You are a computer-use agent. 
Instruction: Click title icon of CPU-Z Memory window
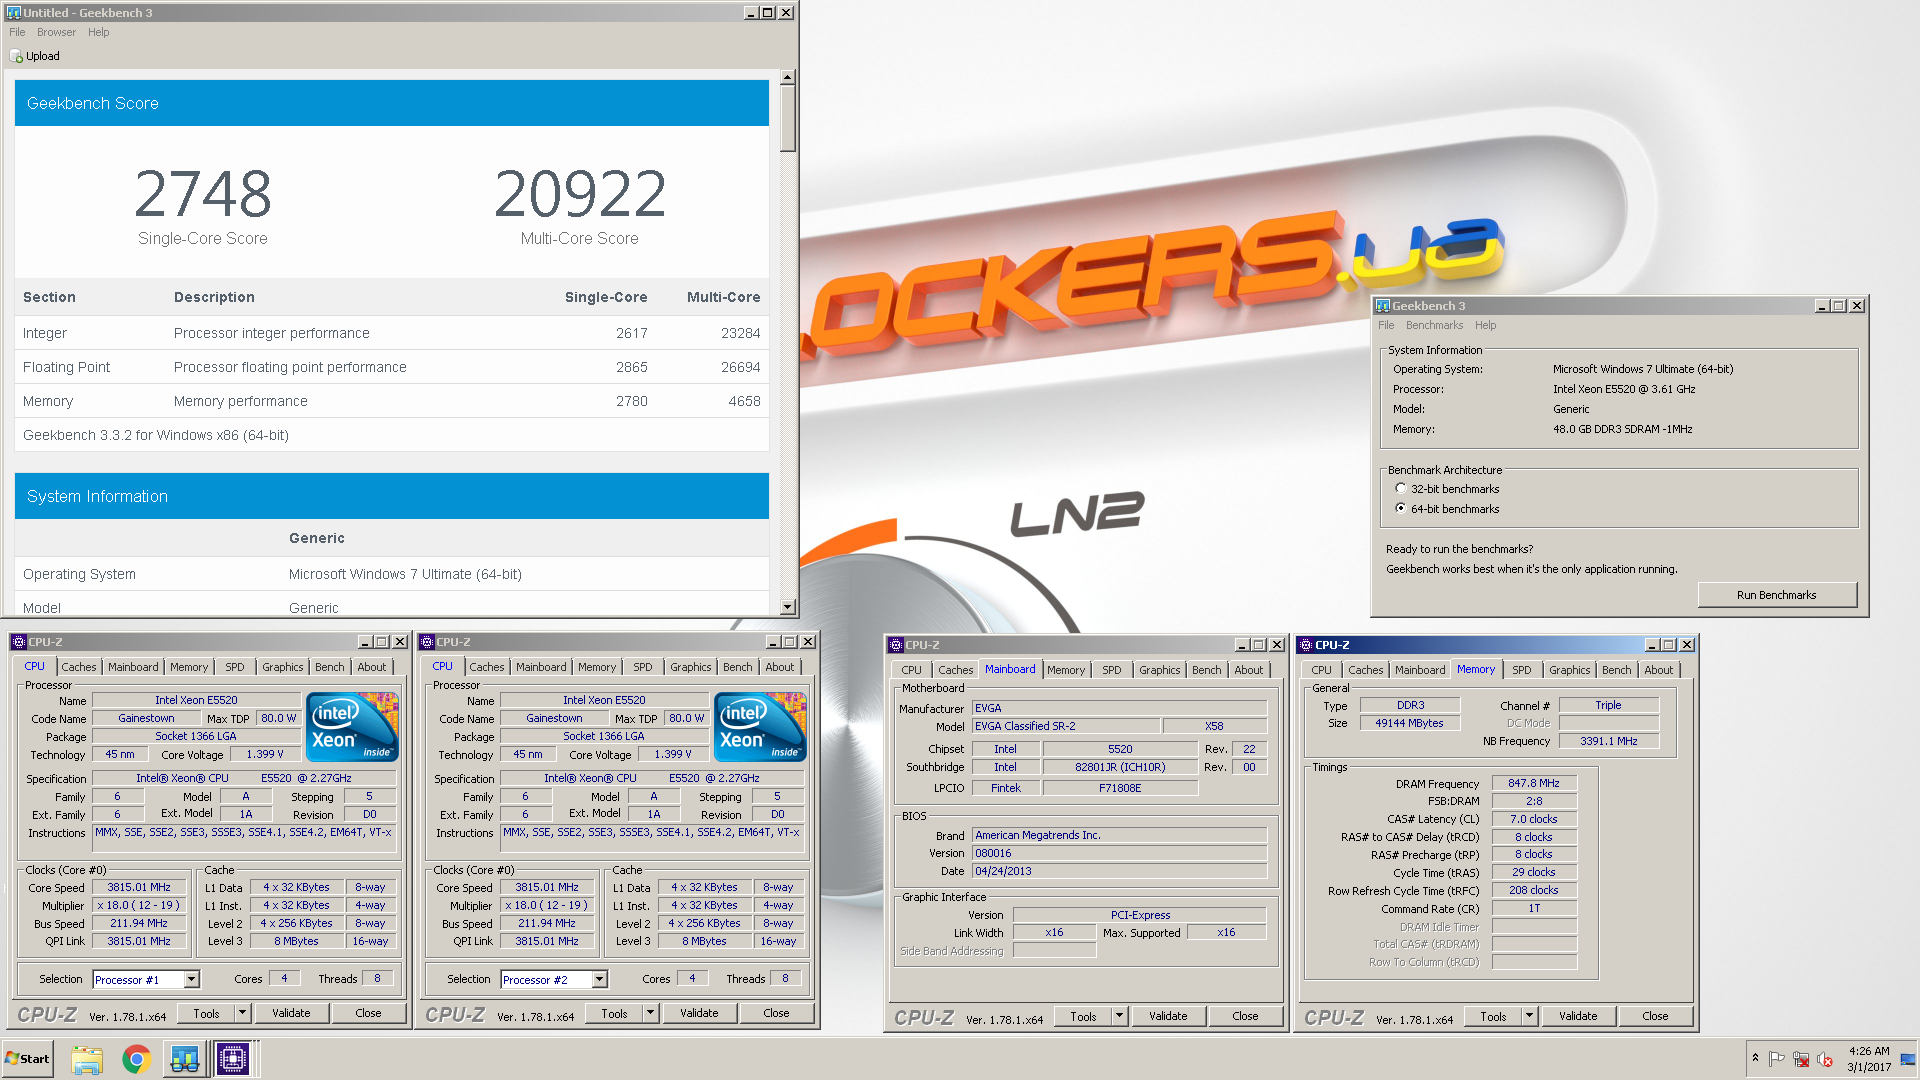1306,645
